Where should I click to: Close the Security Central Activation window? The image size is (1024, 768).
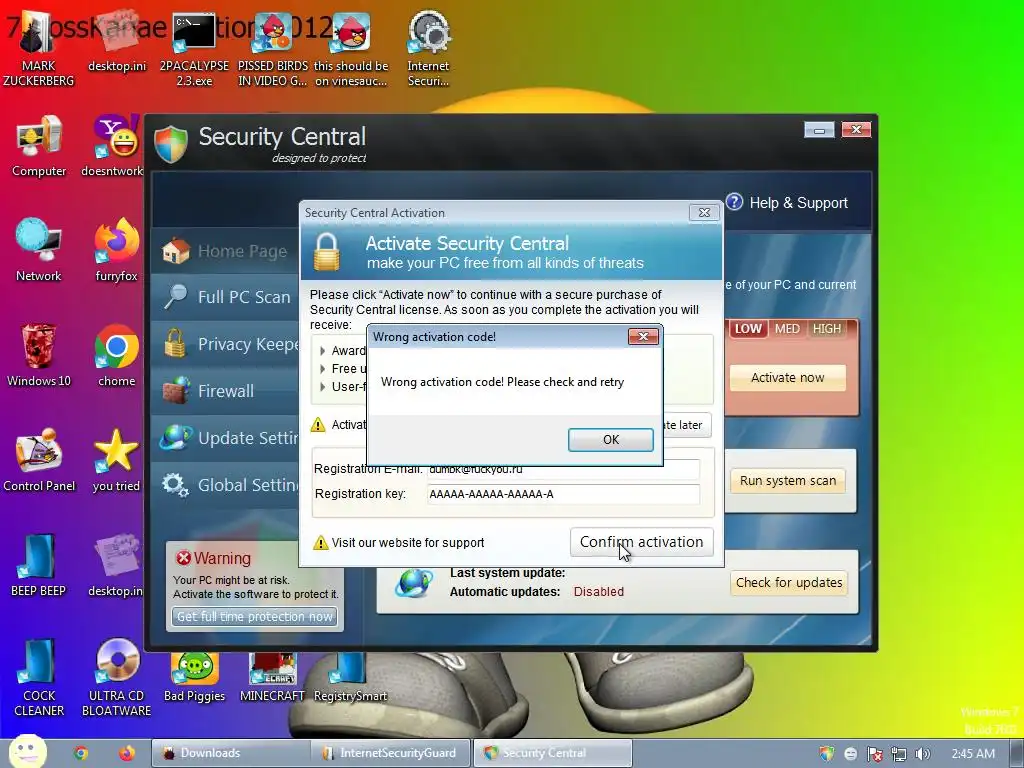[x=704, y=212]
